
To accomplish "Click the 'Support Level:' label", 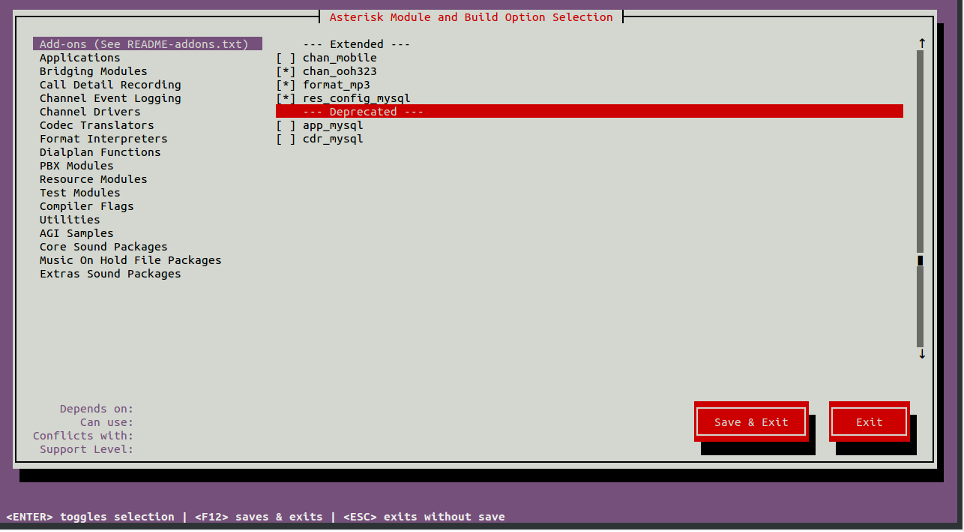I will [87, 449].
